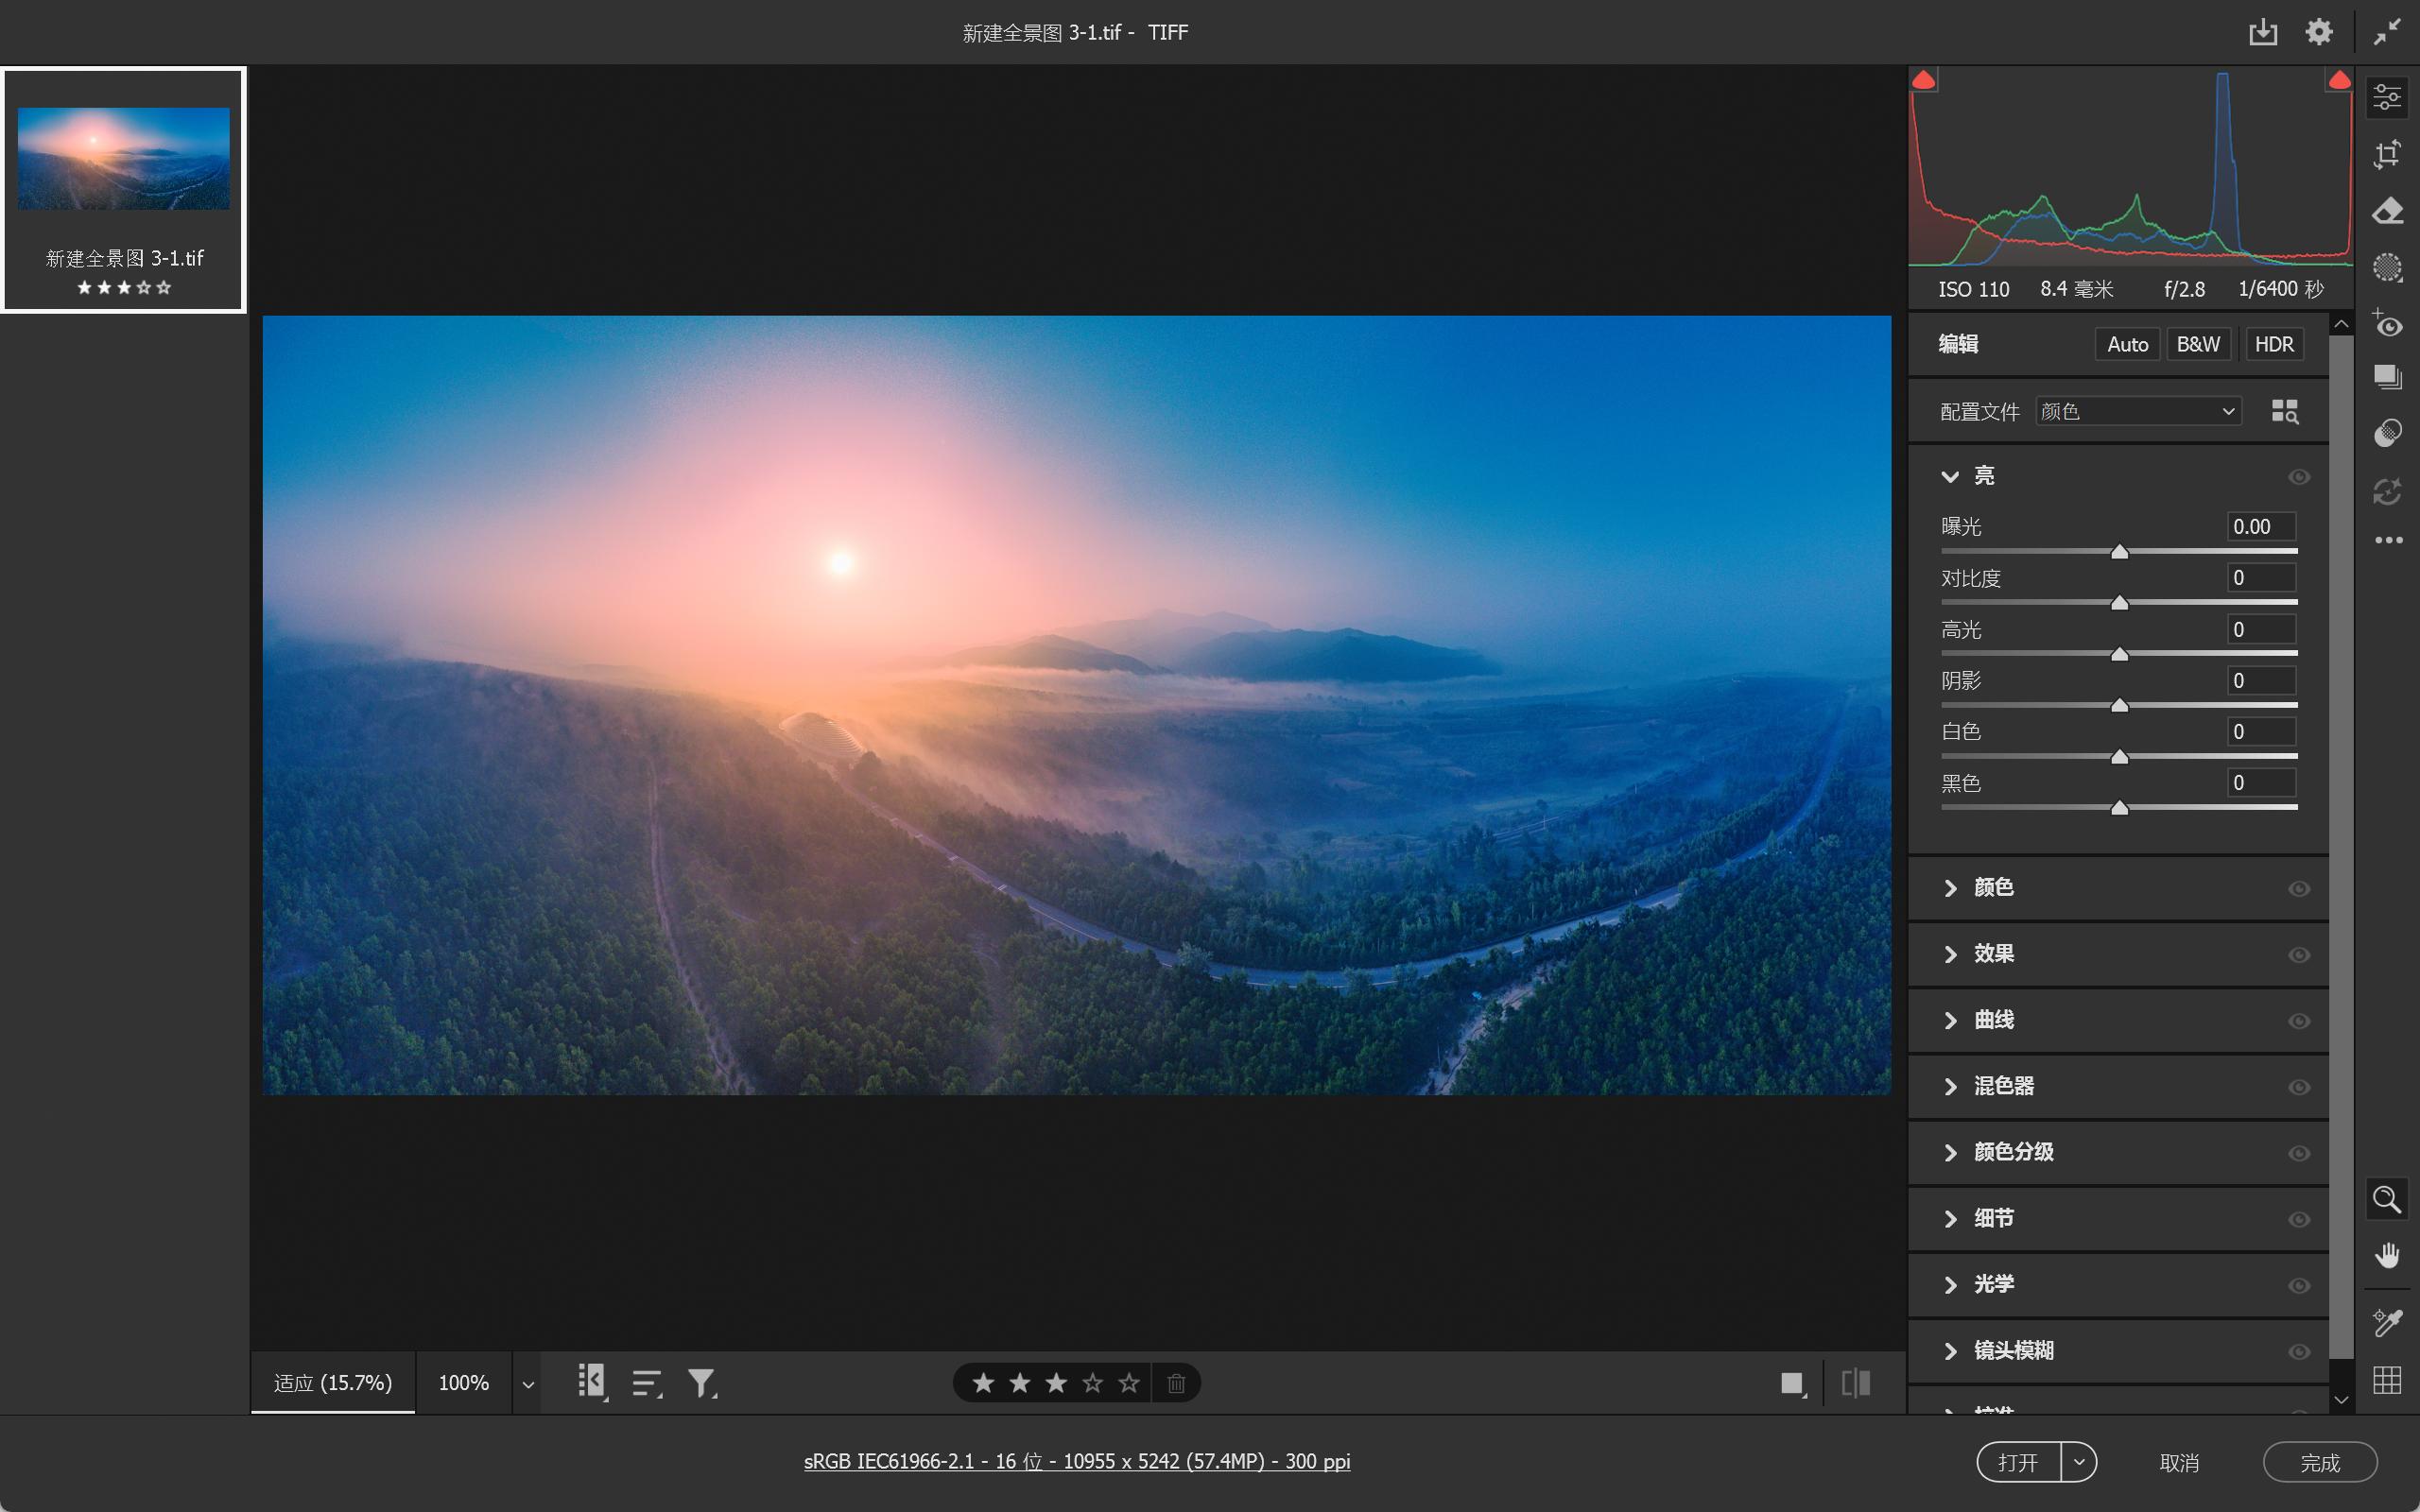The width and height of the screenshot is (2420, 1512).
Task: Toggle eye icon for 混色器 panel
Action: [2298, 1087]
